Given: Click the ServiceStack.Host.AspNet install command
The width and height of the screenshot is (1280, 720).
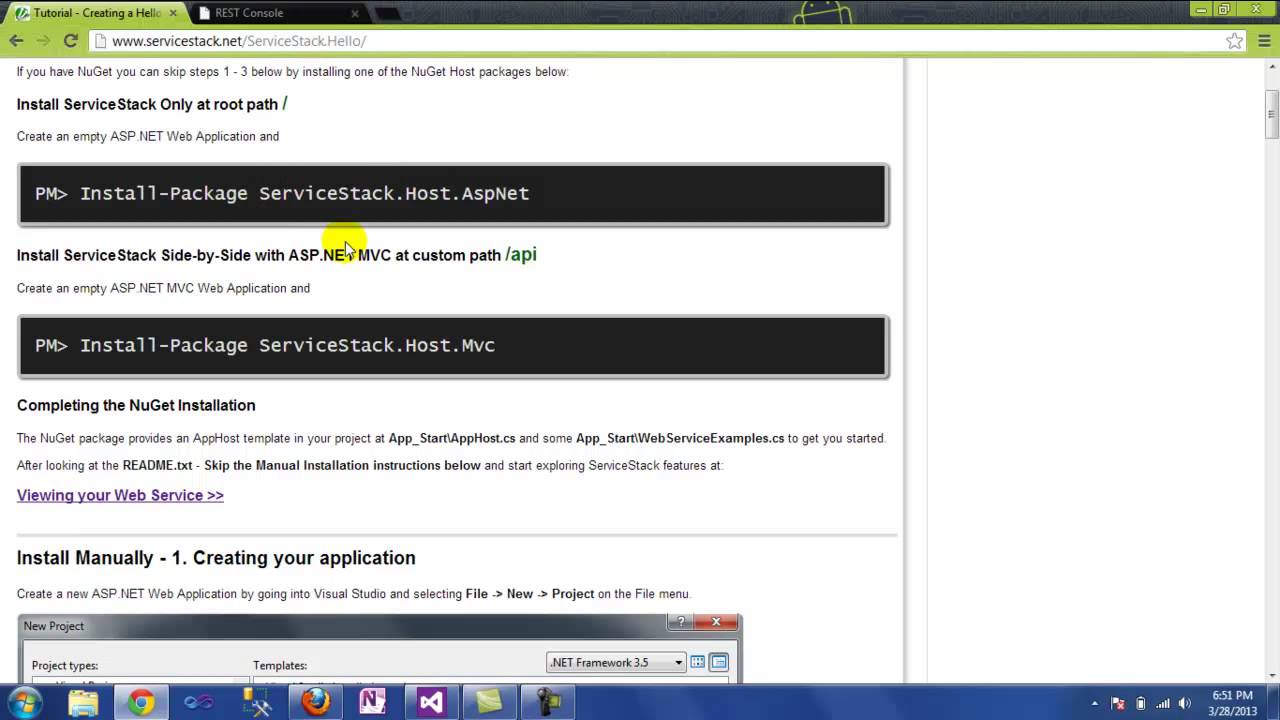Looking at the screenshot, I should [453, 194].
